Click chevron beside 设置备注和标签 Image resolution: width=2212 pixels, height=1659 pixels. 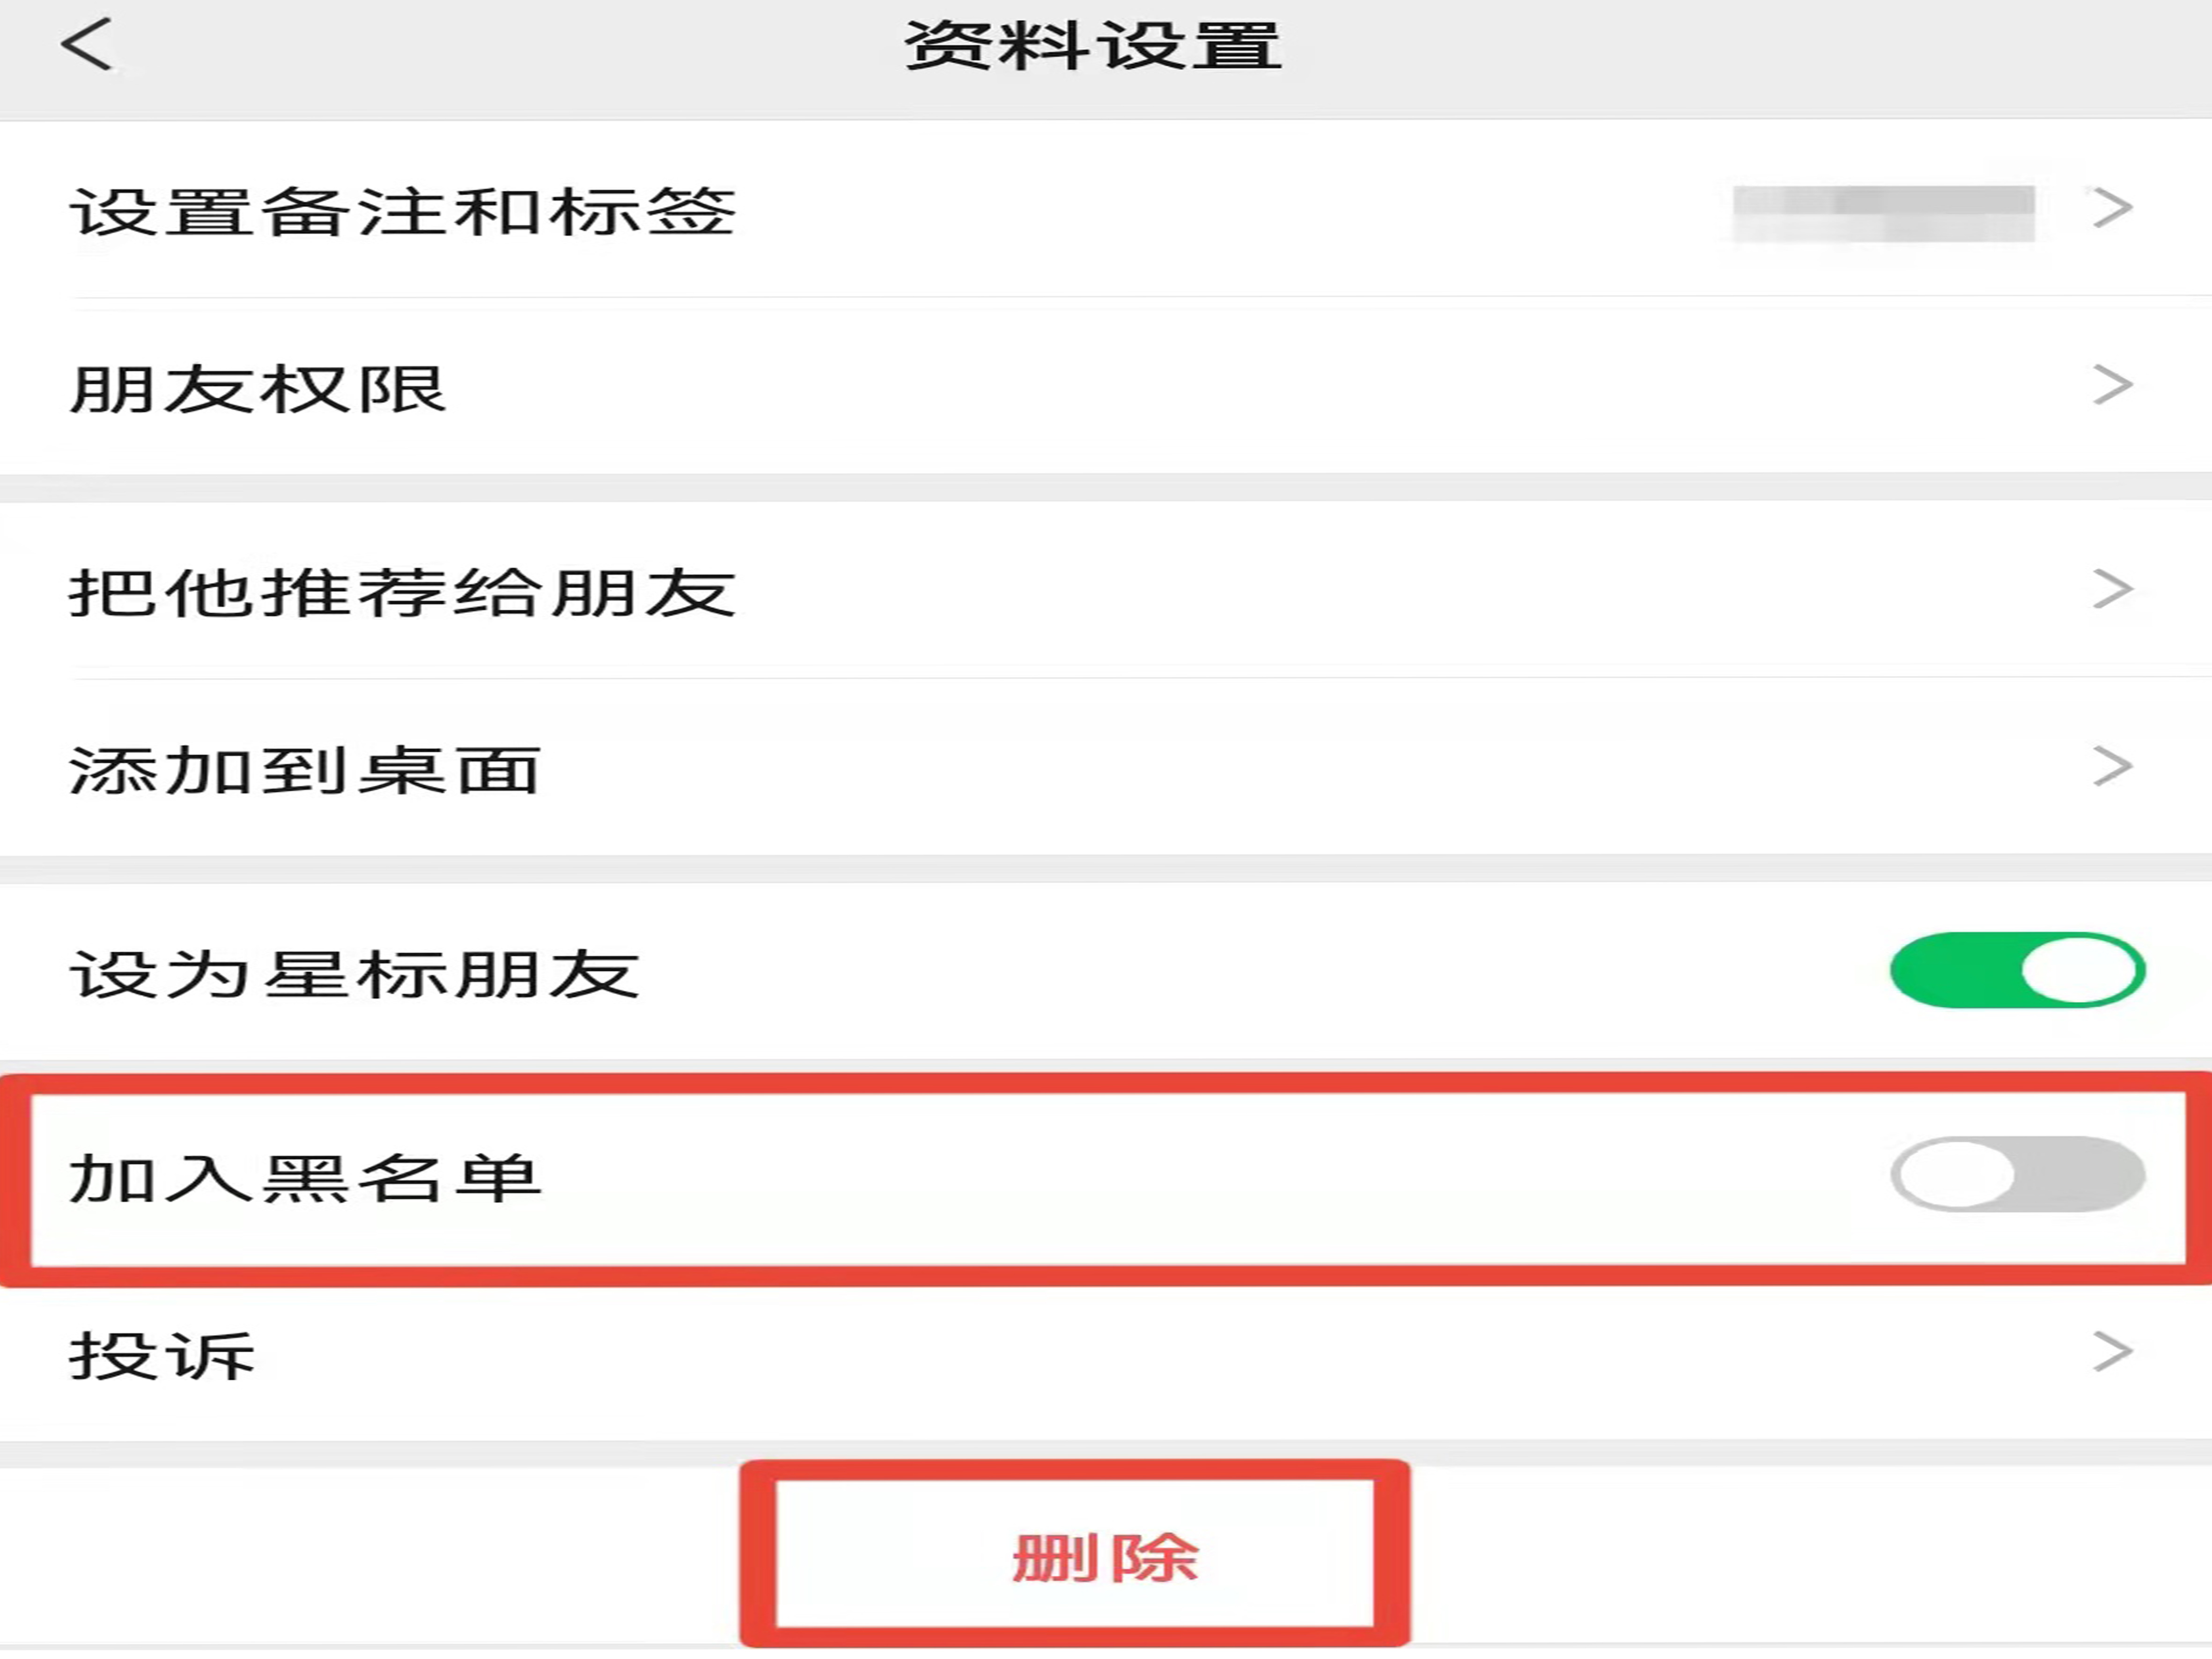pos(2113,208)
